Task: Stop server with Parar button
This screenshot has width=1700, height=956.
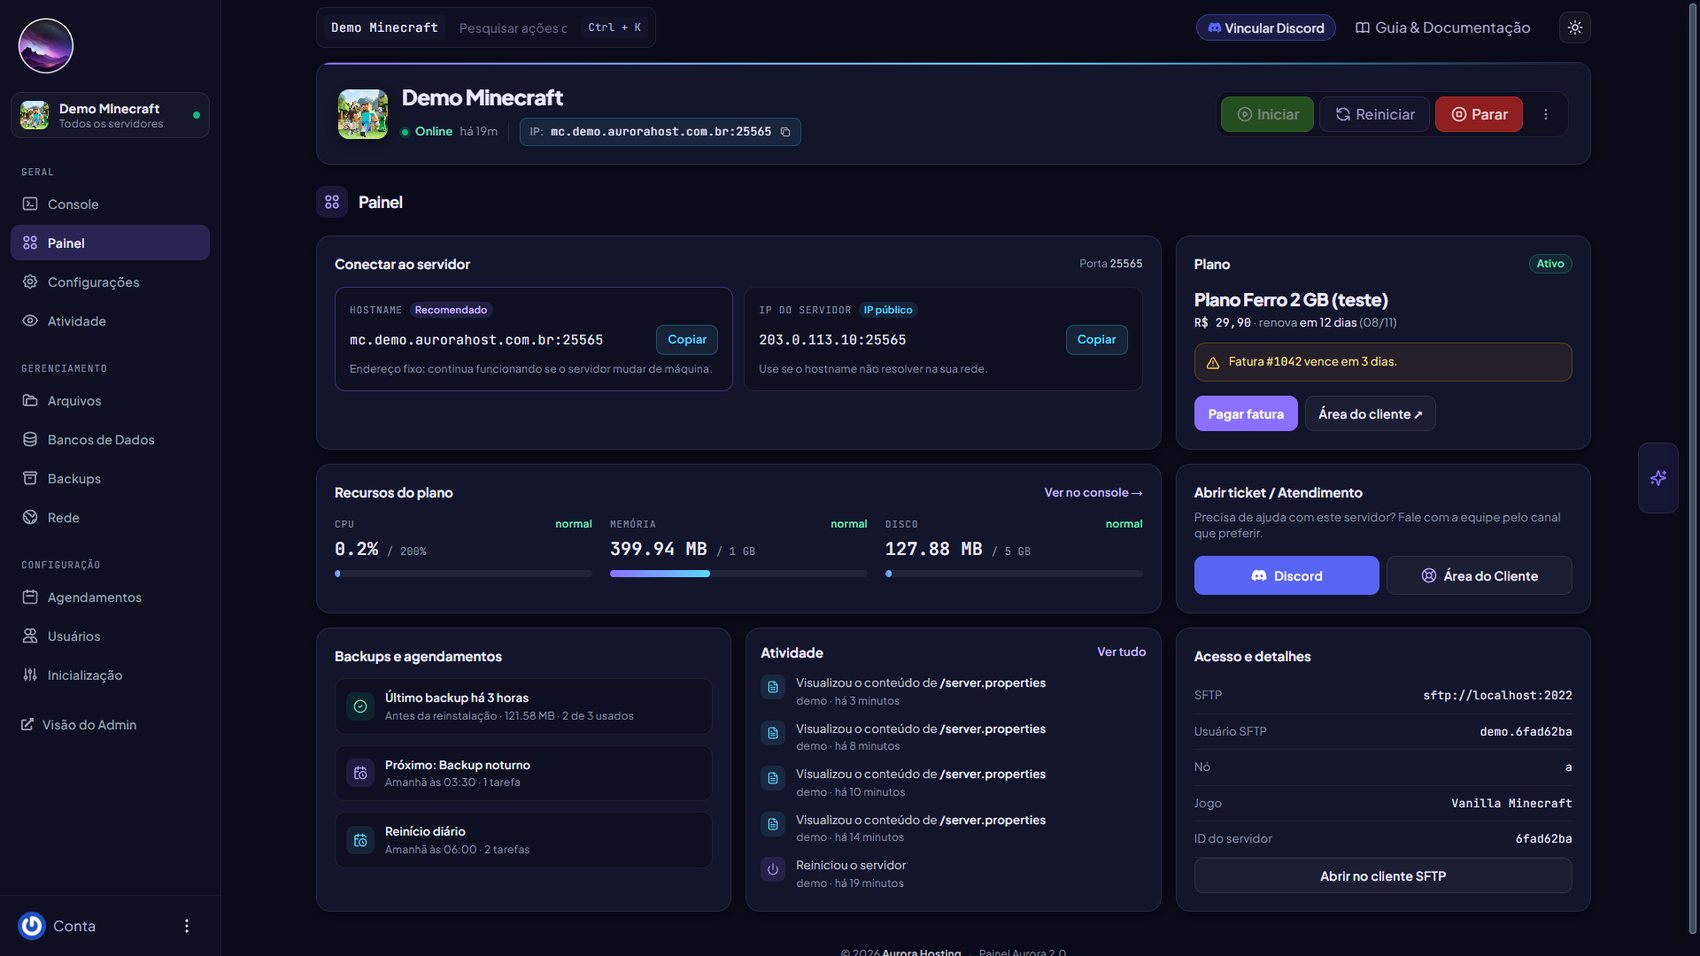Action: (x=1479, y=114)
